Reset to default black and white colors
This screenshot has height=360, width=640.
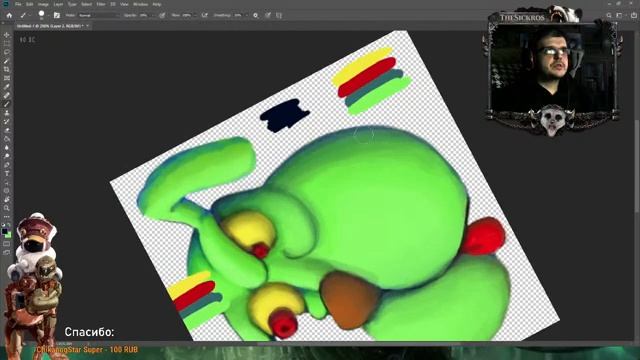pyautogui.click(x=4, y=225)
